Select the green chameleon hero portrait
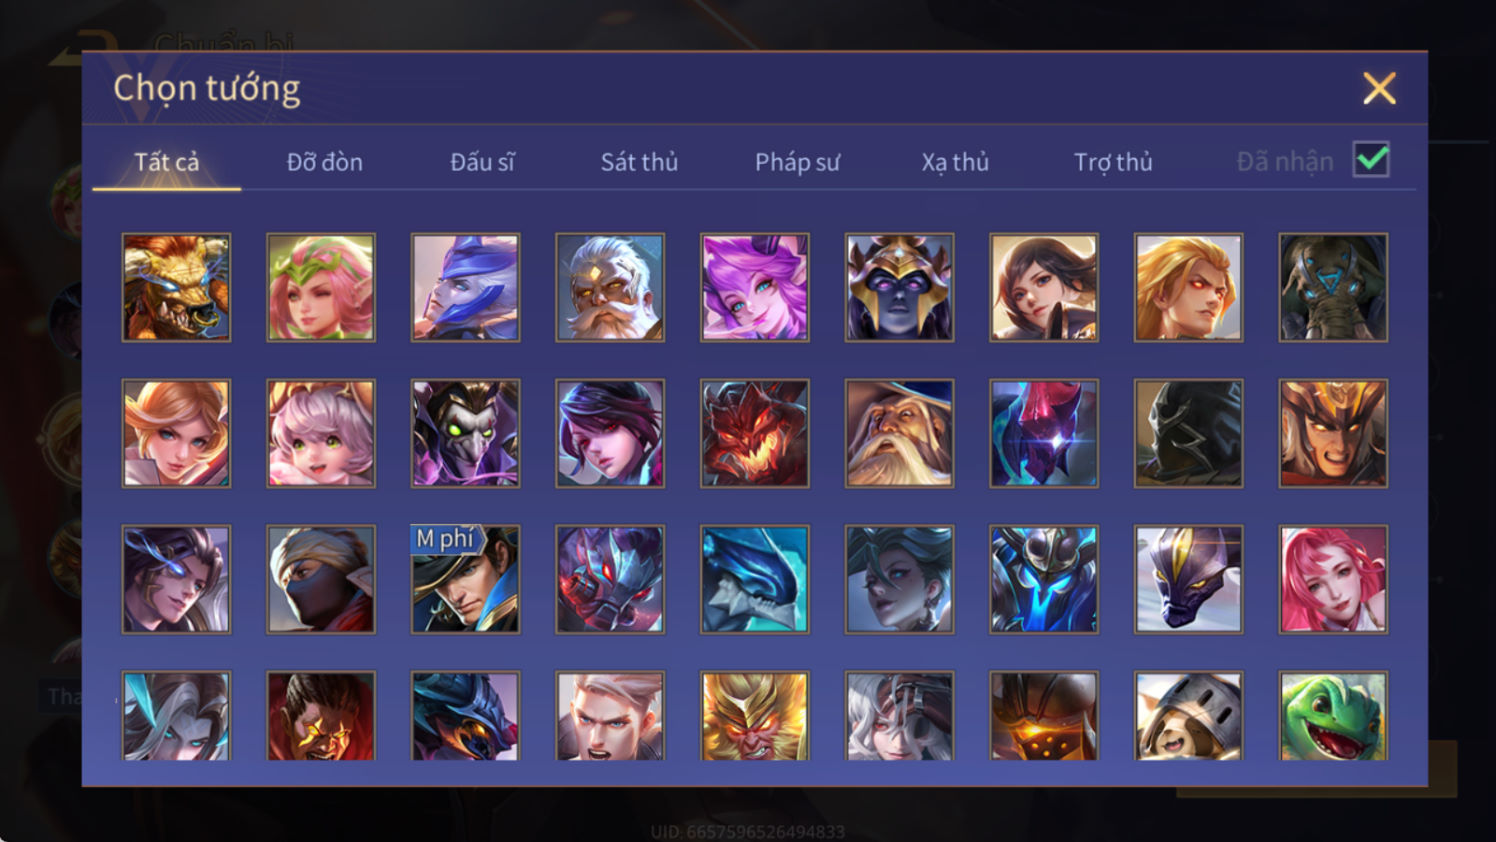The image size is (1496, 842). point(1333,716)
